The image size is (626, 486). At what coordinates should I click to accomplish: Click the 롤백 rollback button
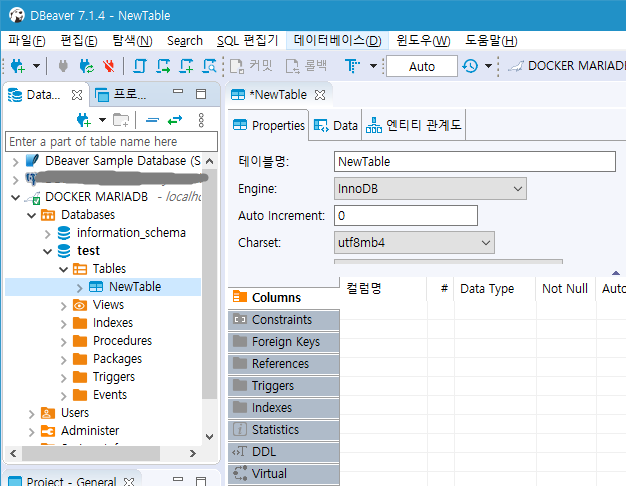[x=307, y=66]
